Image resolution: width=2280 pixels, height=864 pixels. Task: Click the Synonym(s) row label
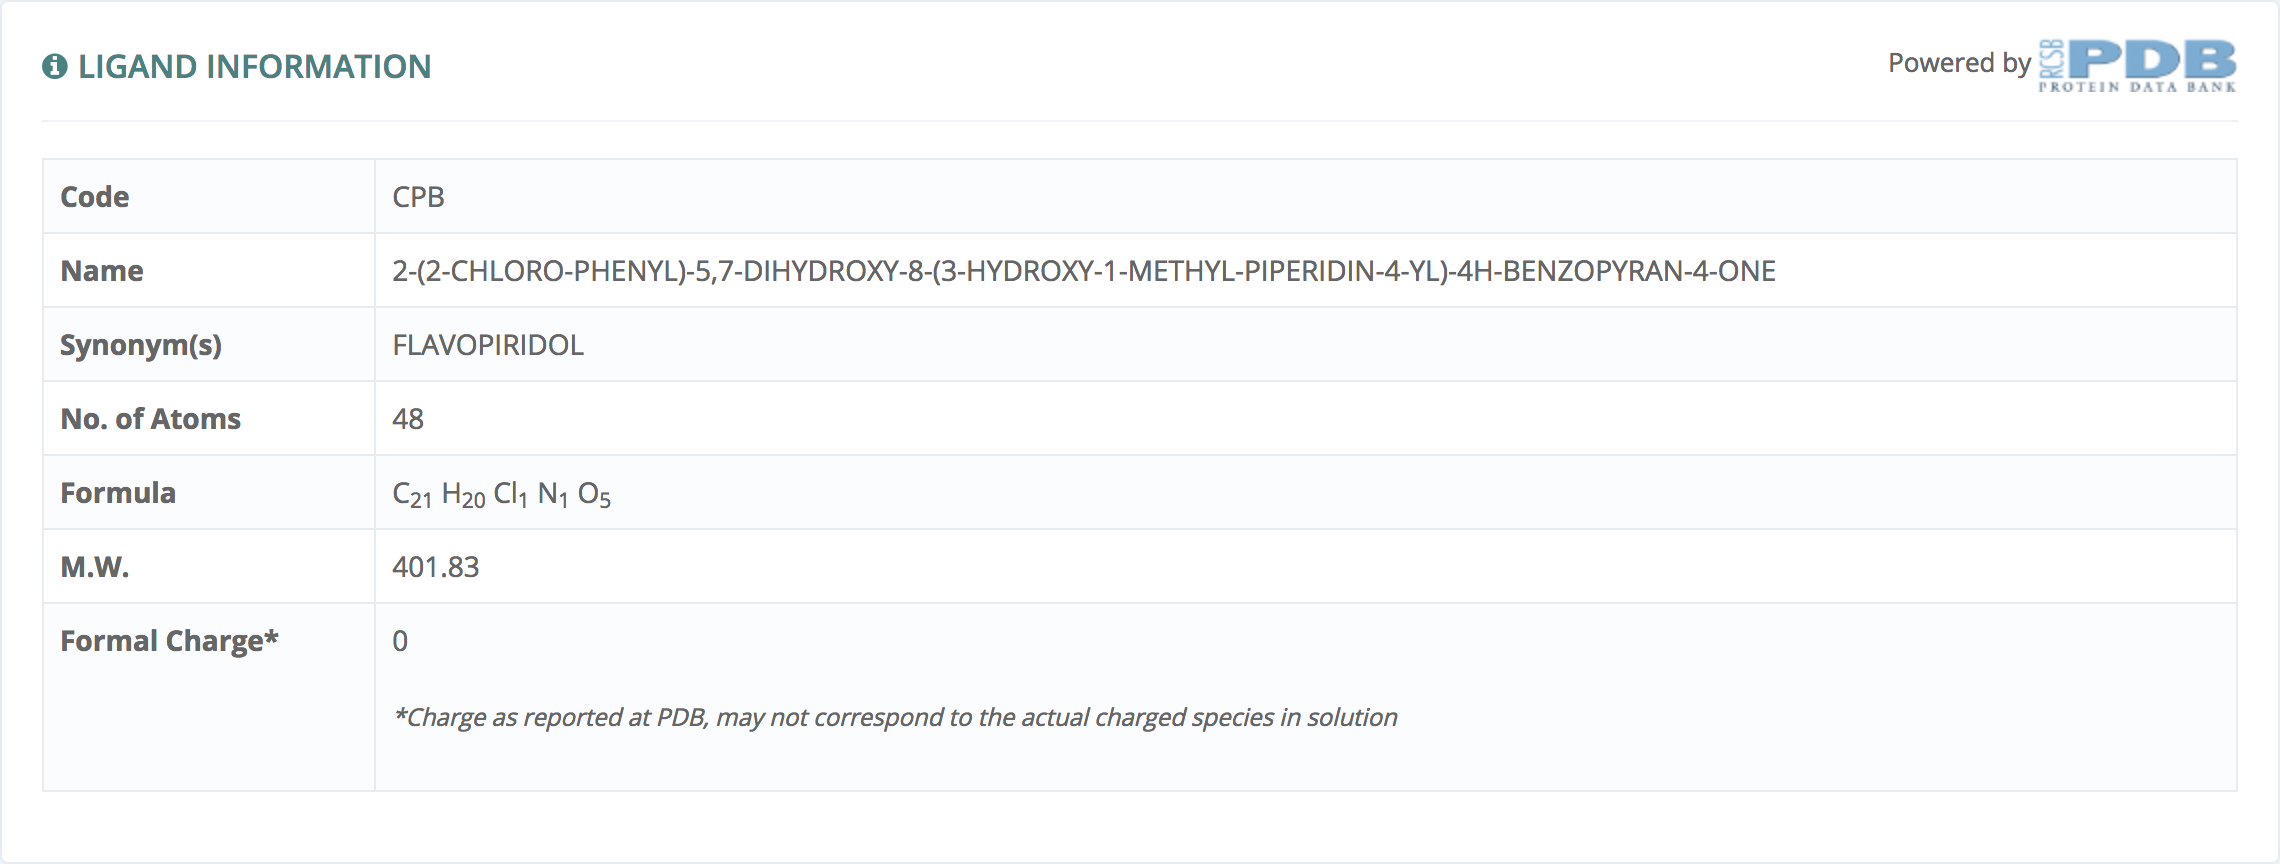point(141,345)
